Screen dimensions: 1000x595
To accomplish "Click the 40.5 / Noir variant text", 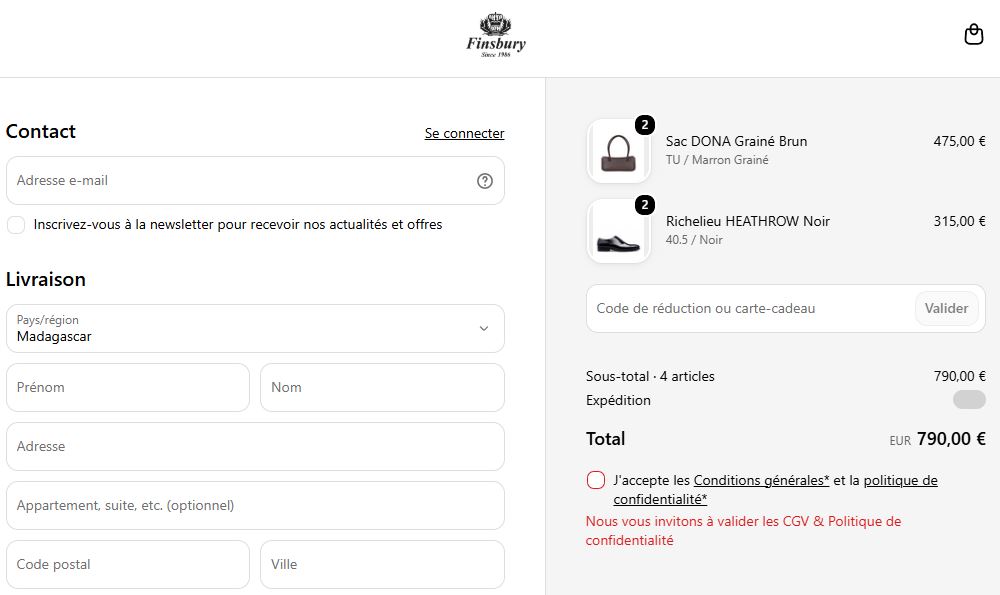I will 694,240.
